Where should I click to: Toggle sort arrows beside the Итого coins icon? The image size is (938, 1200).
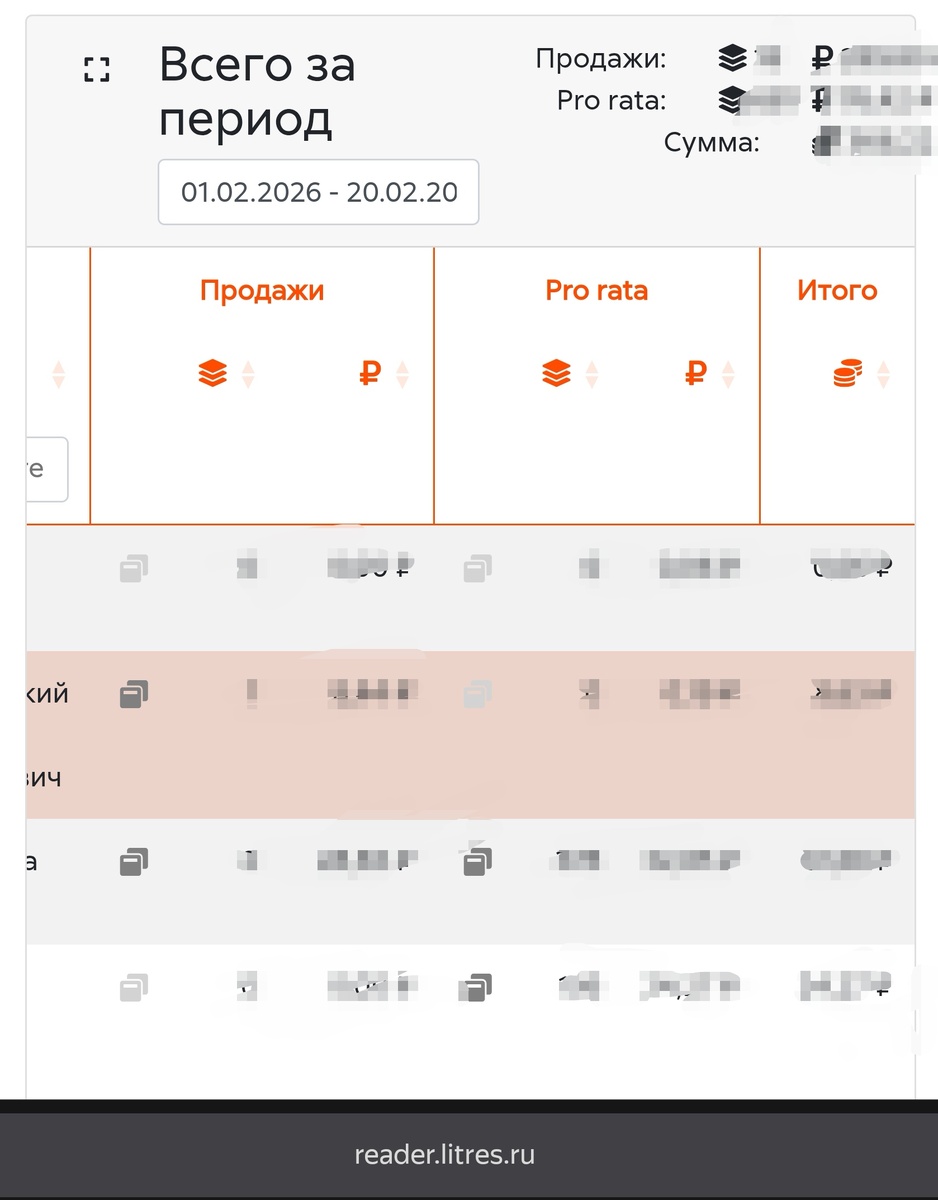click(881, 372)
